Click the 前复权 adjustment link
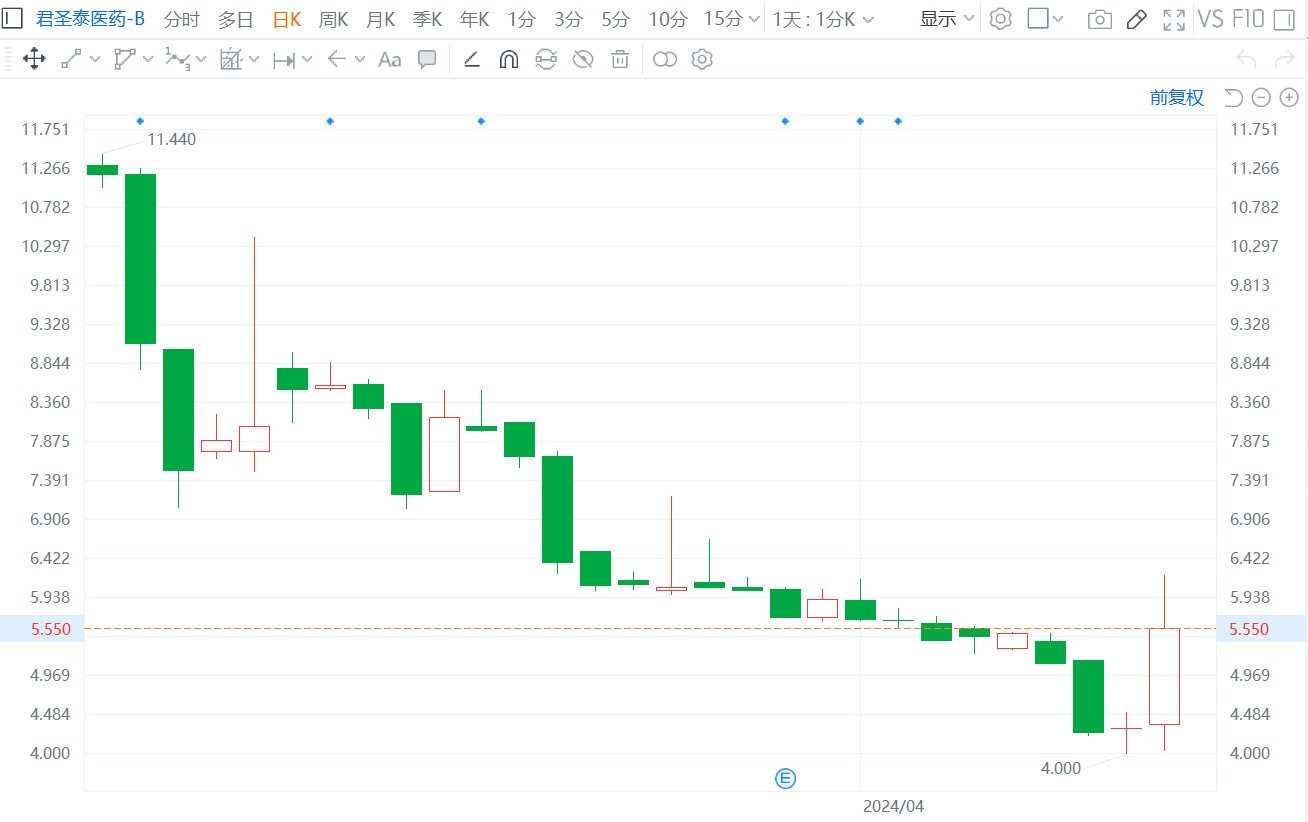 coord(1177,97)
